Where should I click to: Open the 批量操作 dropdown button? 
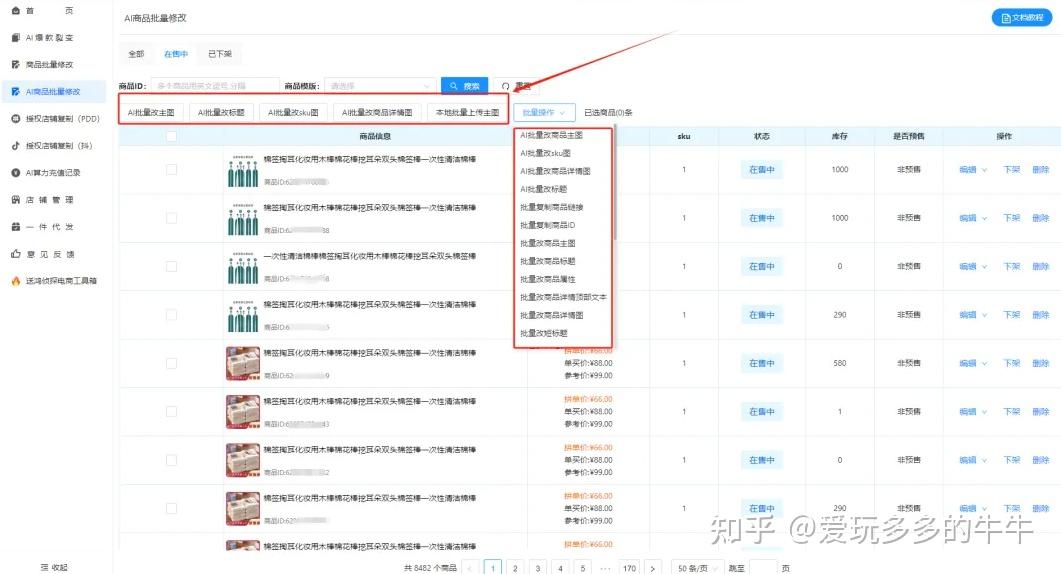pos(545,112)
